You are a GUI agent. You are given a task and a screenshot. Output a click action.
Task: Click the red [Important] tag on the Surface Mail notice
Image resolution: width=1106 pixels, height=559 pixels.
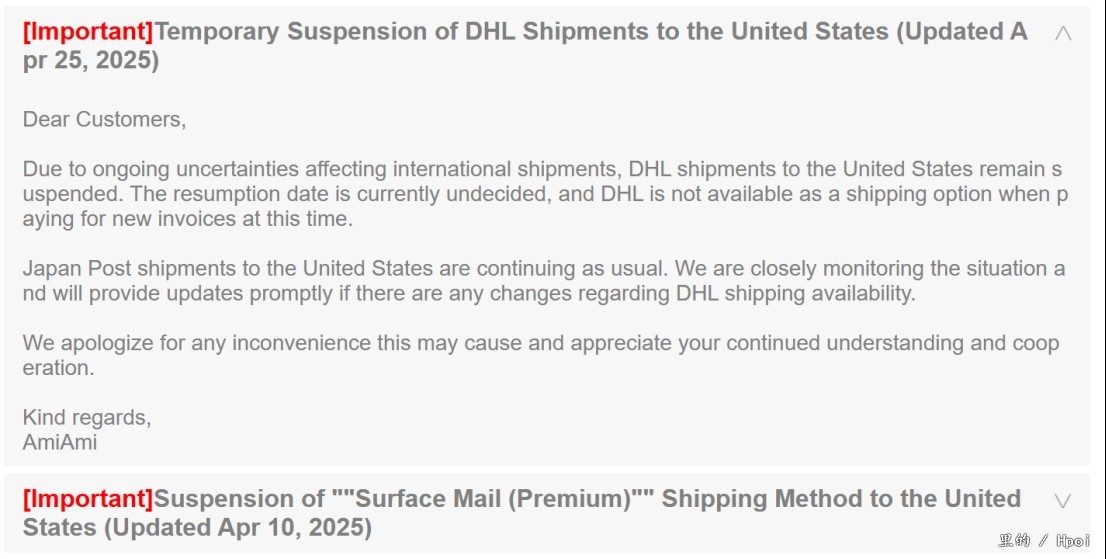[x=88, y=499]
